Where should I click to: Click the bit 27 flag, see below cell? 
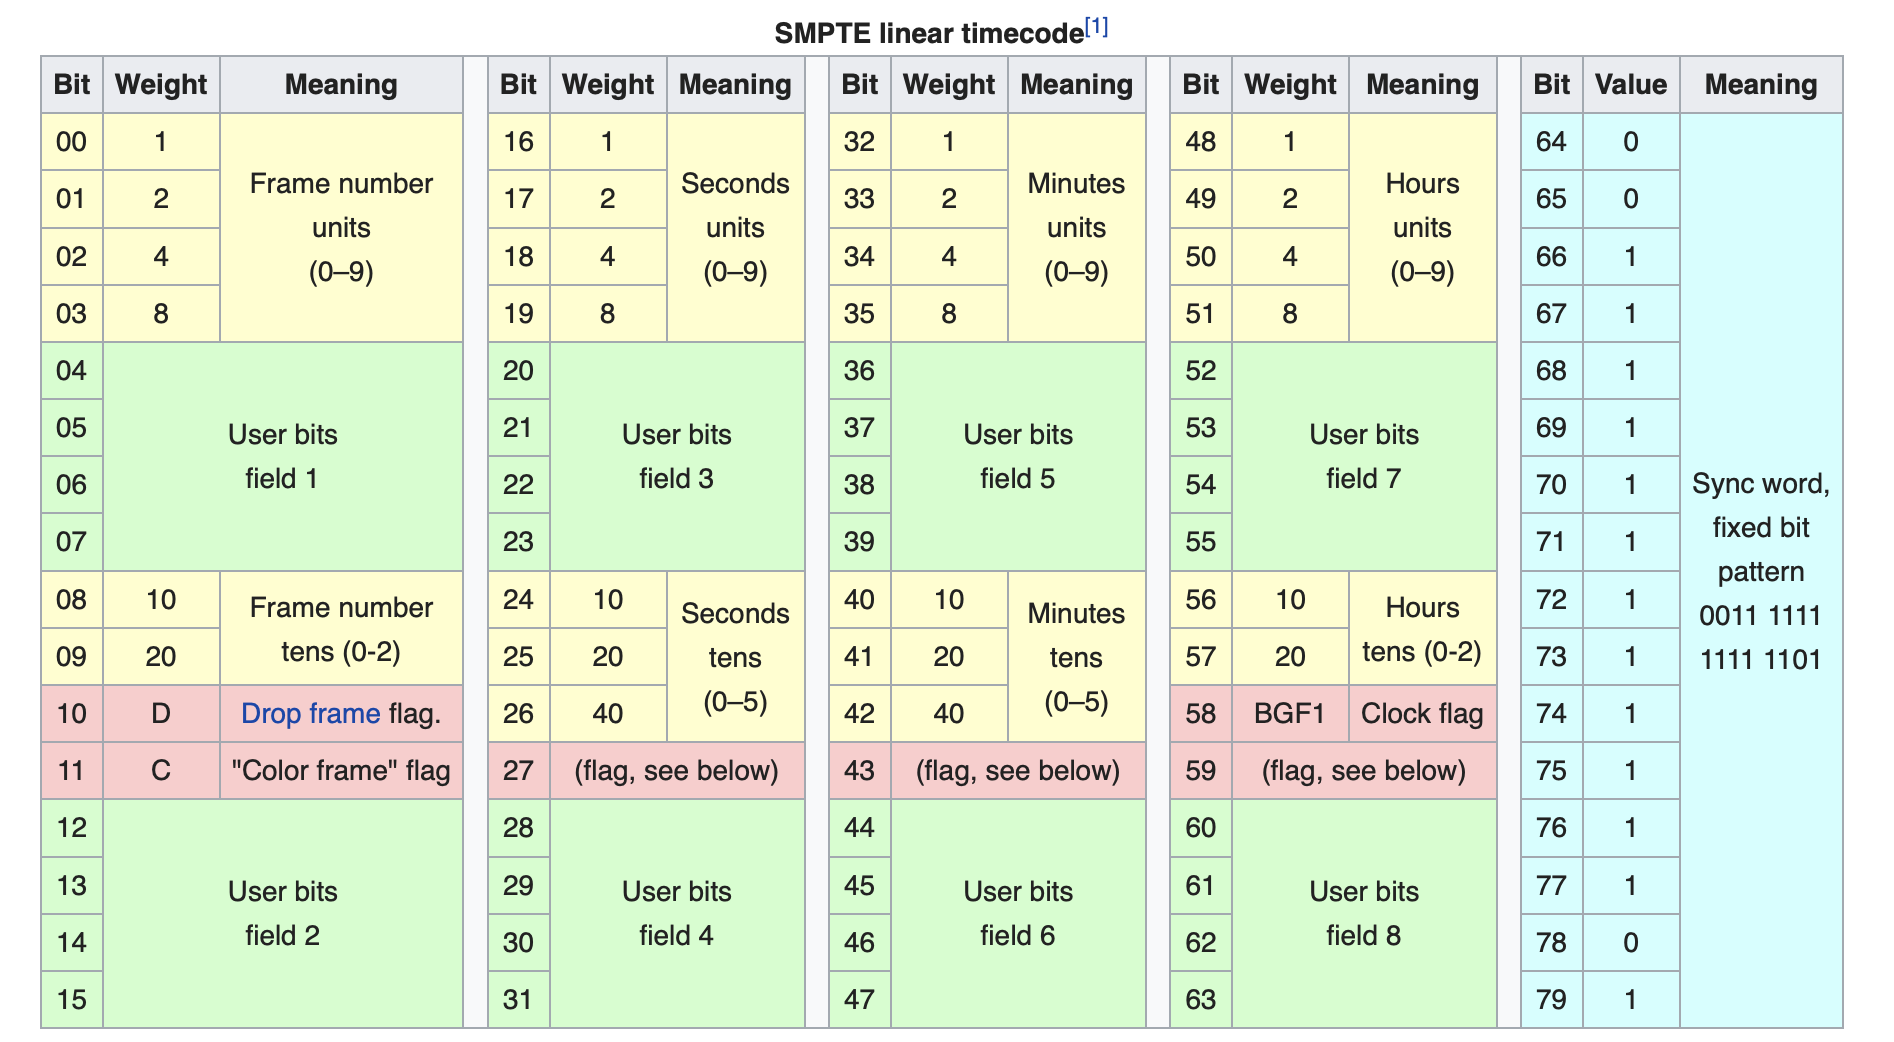pos(677,770)
